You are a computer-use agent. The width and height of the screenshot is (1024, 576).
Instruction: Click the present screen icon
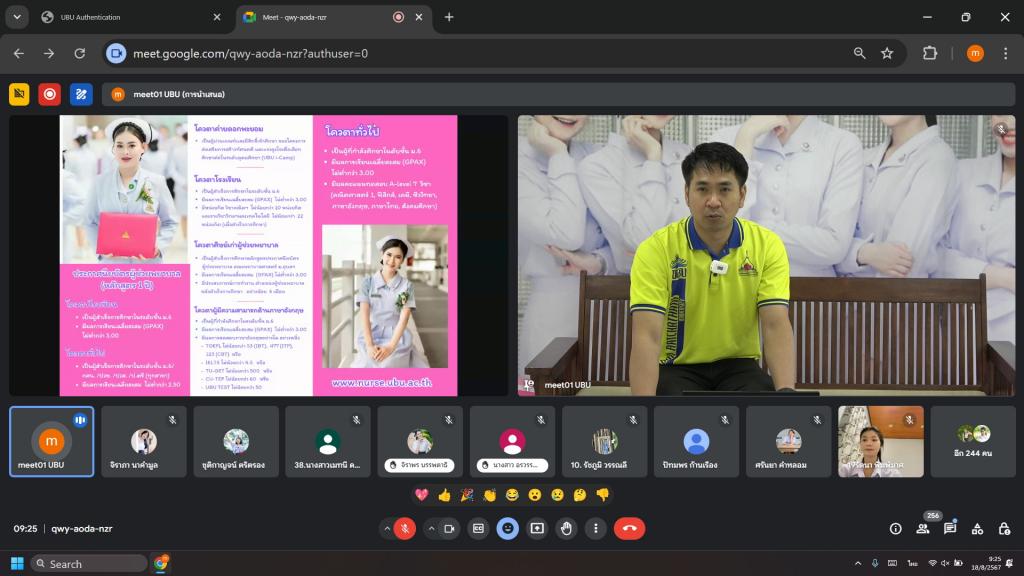click(537, 528)
